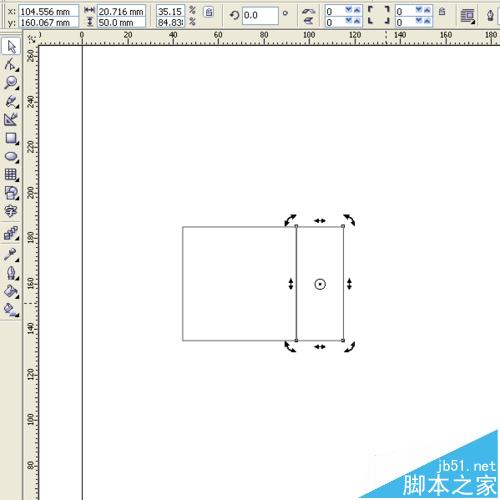Click the vertical ruler at 200 mark
Screen dimensions: 500x500
click(31, 193)
